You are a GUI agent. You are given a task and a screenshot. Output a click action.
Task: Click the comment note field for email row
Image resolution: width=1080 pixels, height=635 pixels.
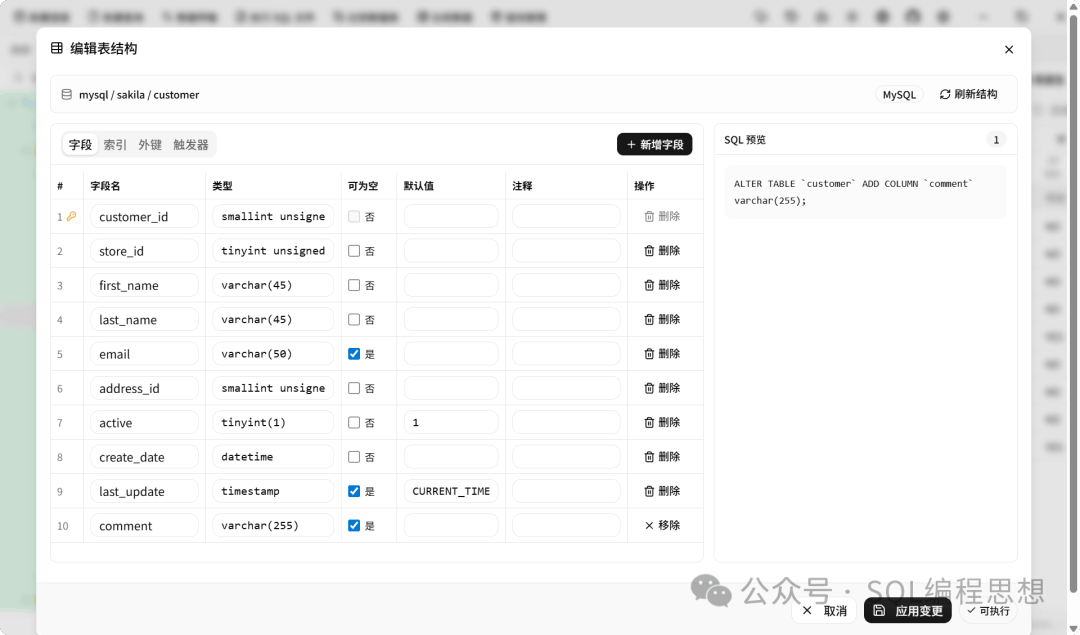coord(565,354)
